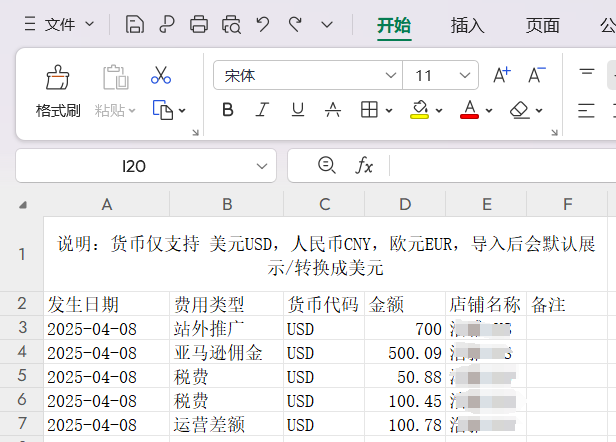Switch to the 页面 (Page) tab
Viewport: 616px width, 442px height.
coord(542,25)
